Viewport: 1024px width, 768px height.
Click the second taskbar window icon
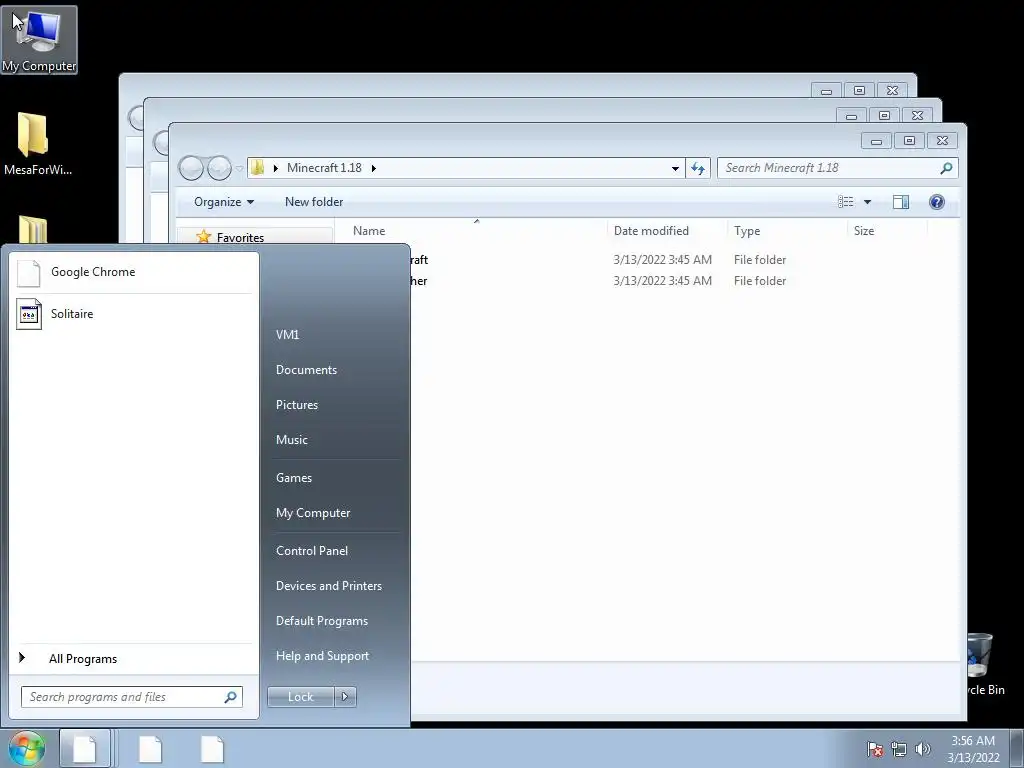click(150, 749)
